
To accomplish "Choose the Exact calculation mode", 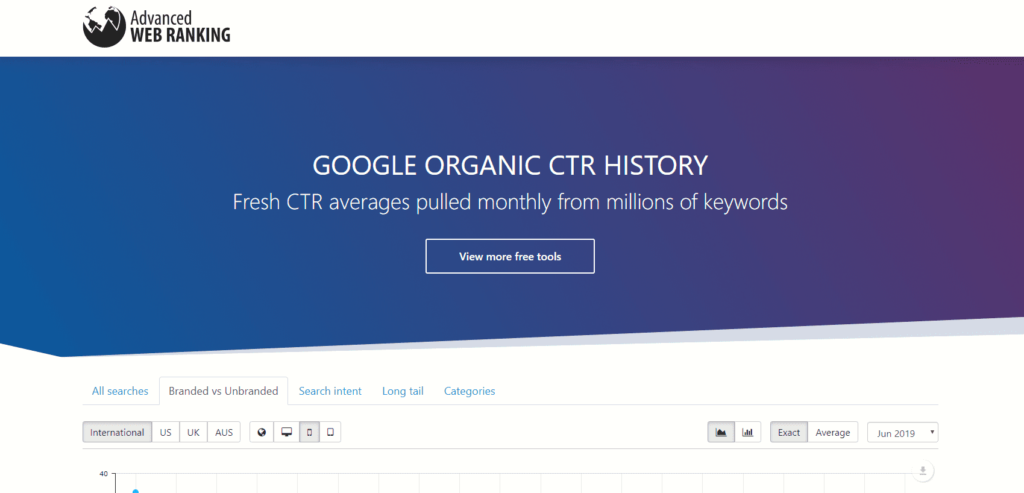I will pyautogui.click(x=789, y=432).
